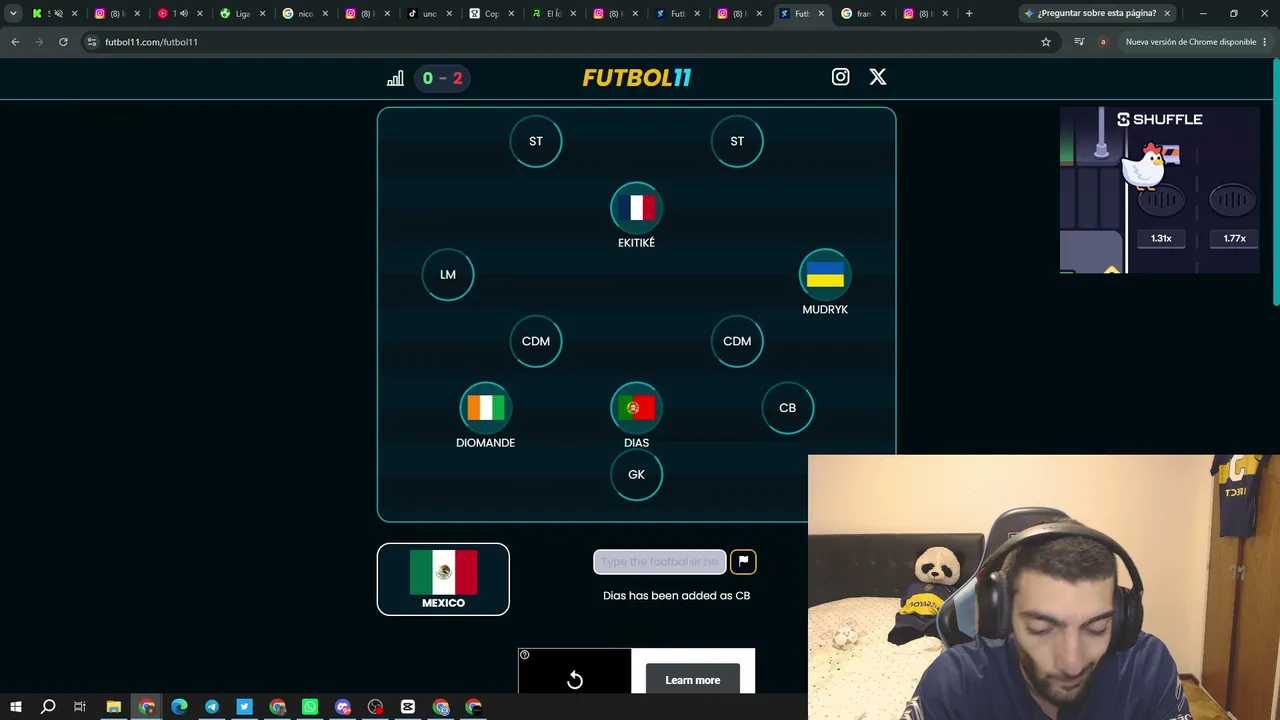This screenshot has height=720, width=1280.
Task: Open Futbol11's X (Twitter) icon
Action: pyautogui.click(x=878, y=77)
